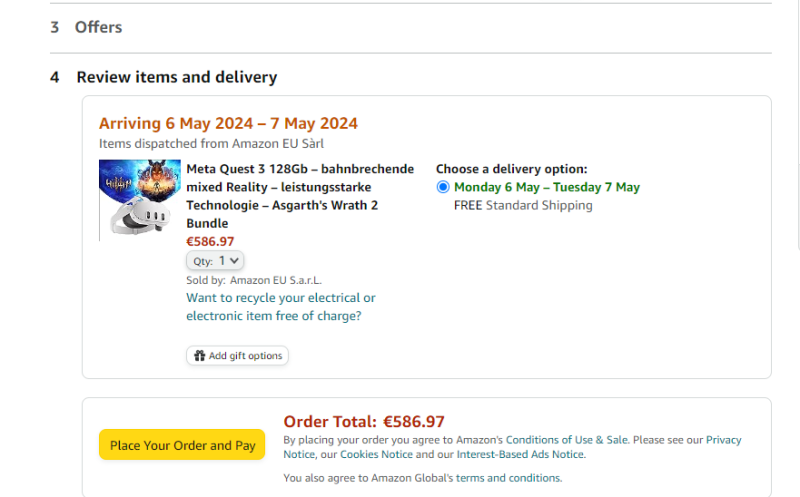This screenshot has width=800, height=497.
Task: Click the step number 3 beside Offers
Action: click(x=55, y=27)
